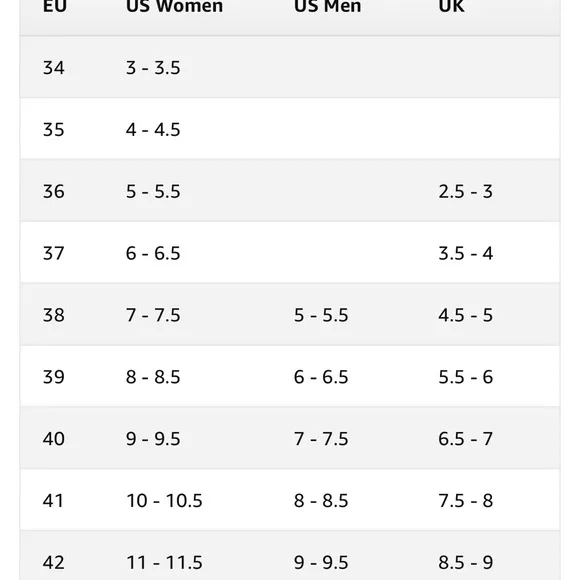Click US Women 10 - 10.5 cell
The height and width of the screenshot is (580, 580).
(x=165, y=500)
